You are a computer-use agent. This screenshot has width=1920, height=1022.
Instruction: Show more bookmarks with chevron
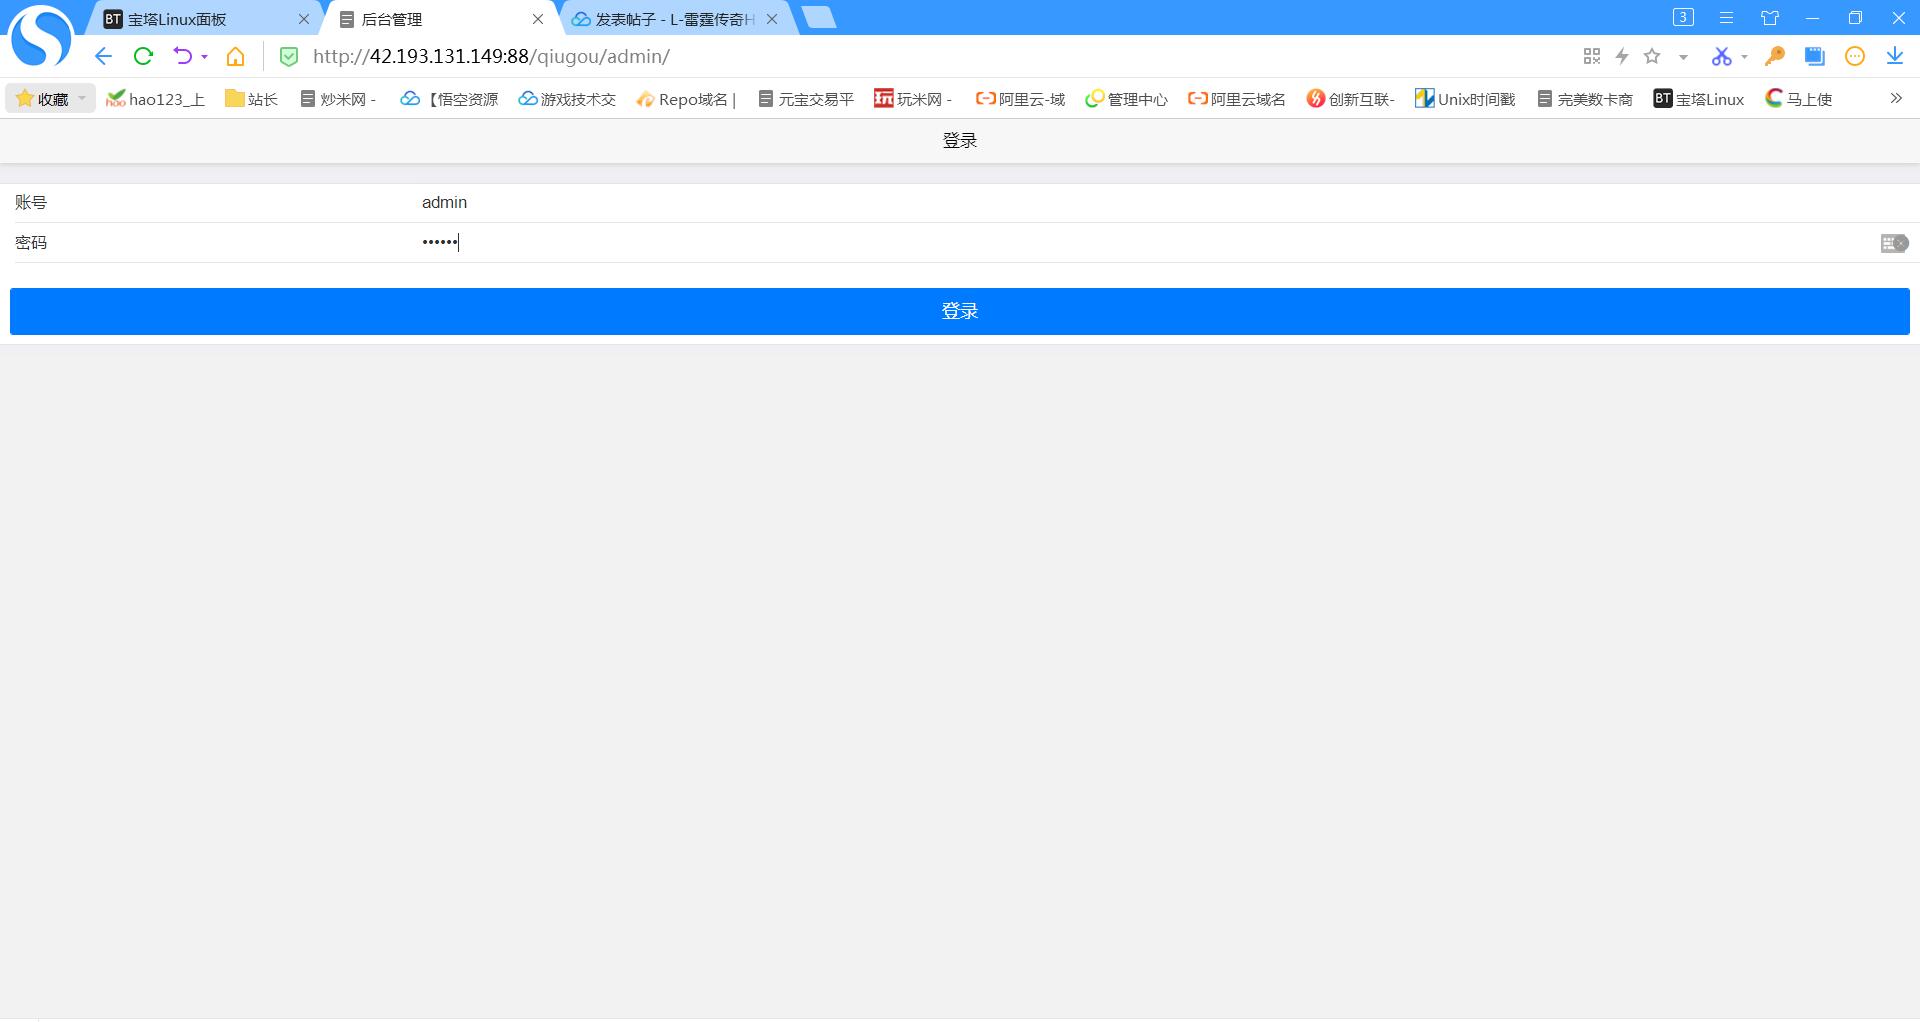[x=1895, y=98]
